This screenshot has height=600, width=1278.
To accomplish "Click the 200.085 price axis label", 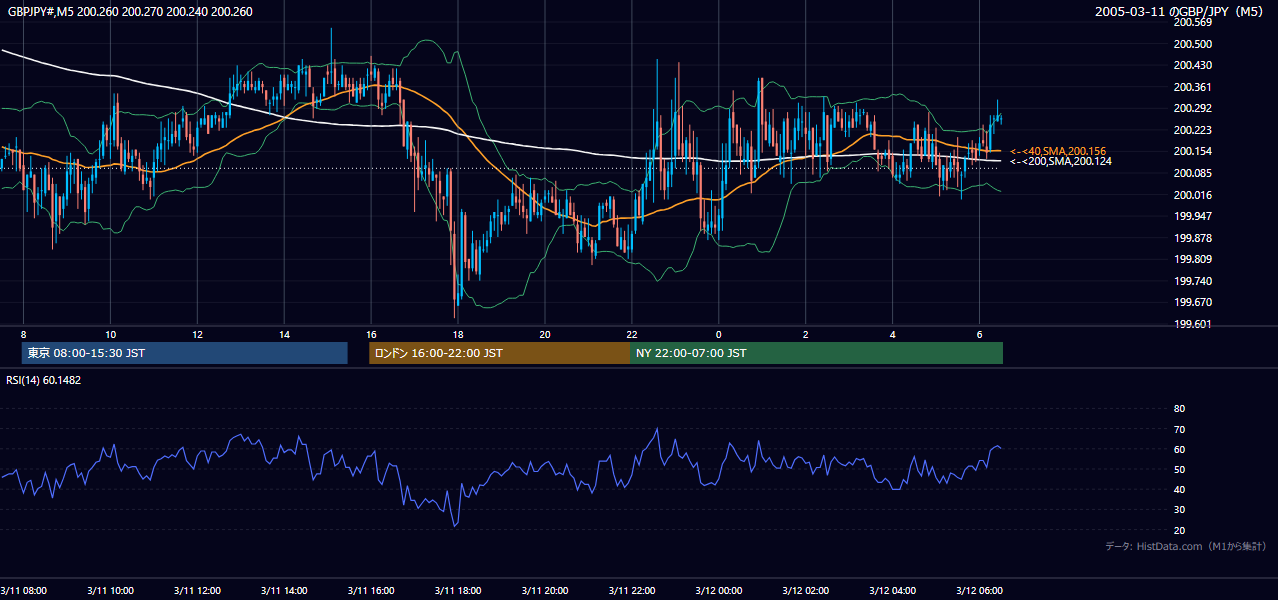I will pos(1193,173).
